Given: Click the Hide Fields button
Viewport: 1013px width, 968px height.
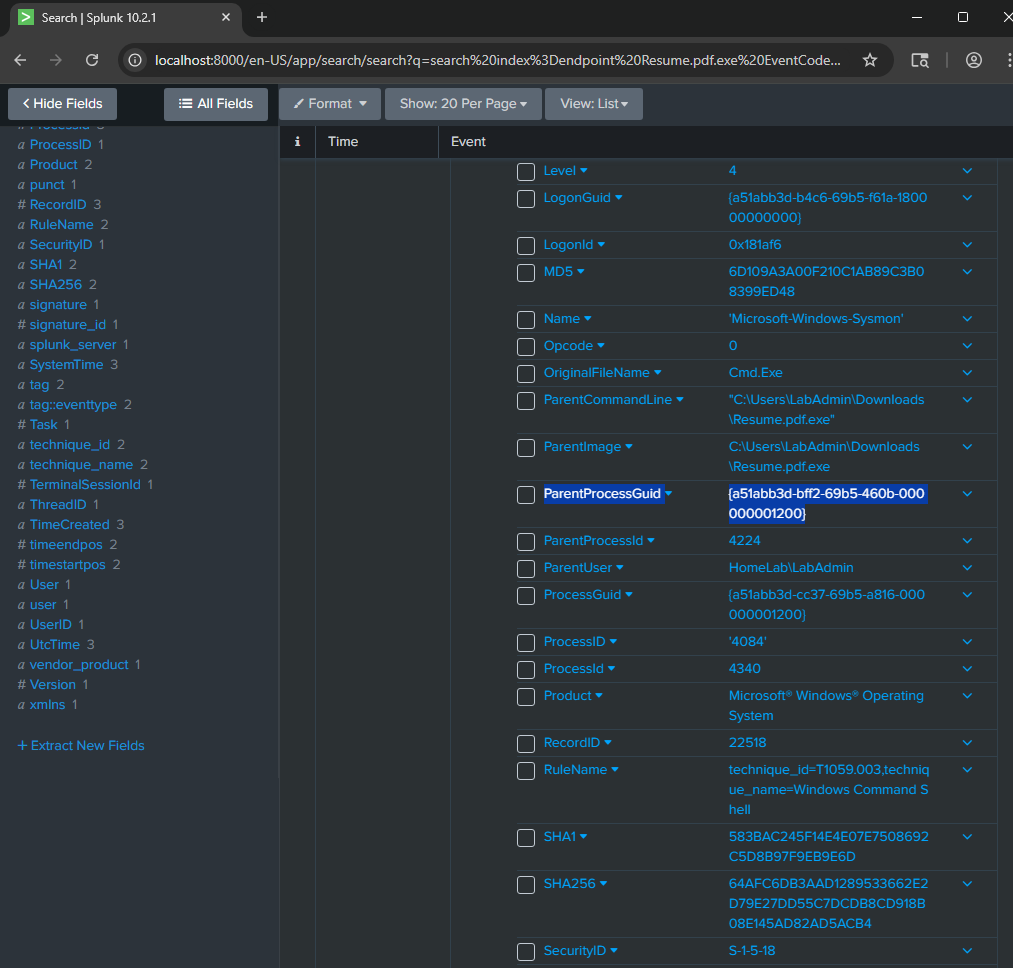Looking at the screenshot, I should (62, 103).
